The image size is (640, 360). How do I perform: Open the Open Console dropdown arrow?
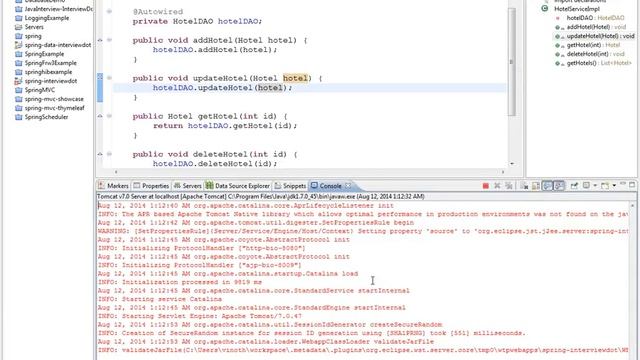pyautogui.click(x=614, y=186)
